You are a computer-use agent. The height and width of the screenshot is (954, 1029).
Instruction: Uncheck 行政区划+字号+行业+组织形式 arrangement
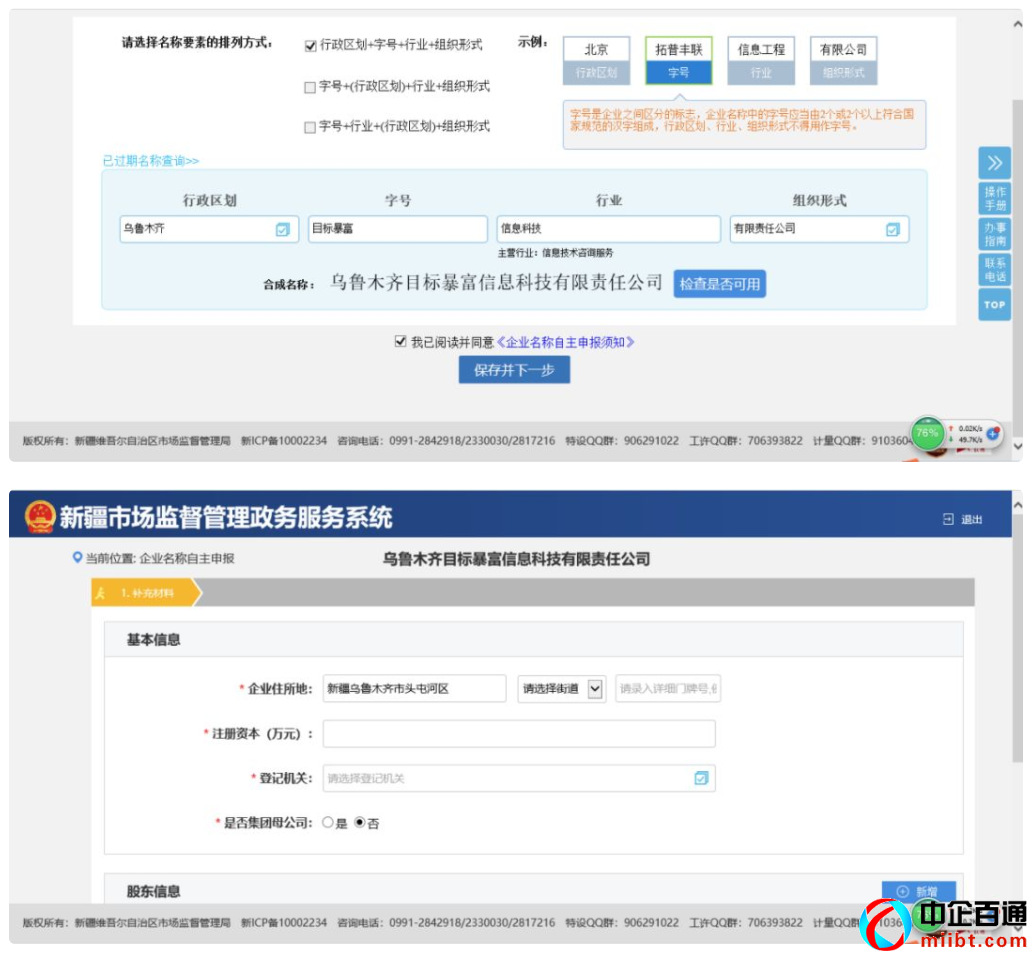(309, 44)
